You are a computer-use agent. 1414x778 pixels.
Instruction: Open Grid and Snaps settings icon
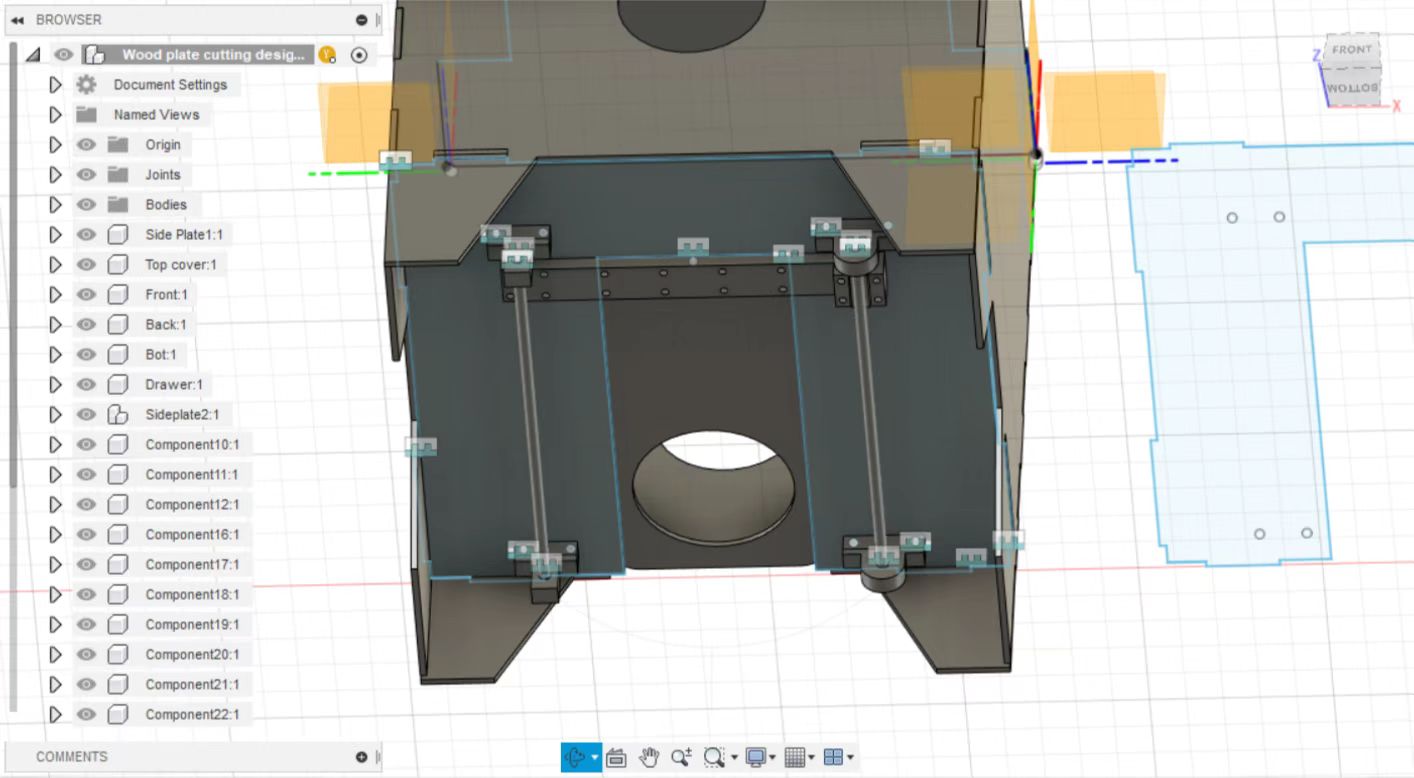pos(795,757)
